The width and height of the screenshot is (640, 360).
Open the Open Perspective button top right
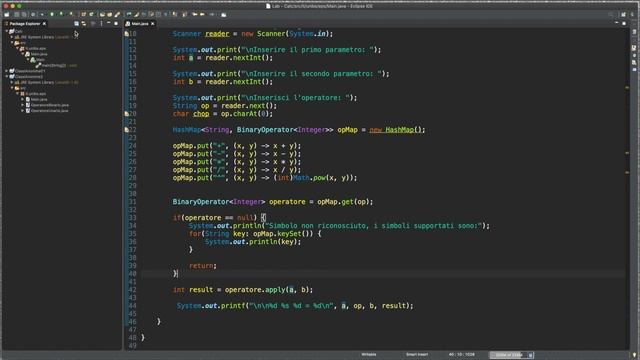click(623, 14)
